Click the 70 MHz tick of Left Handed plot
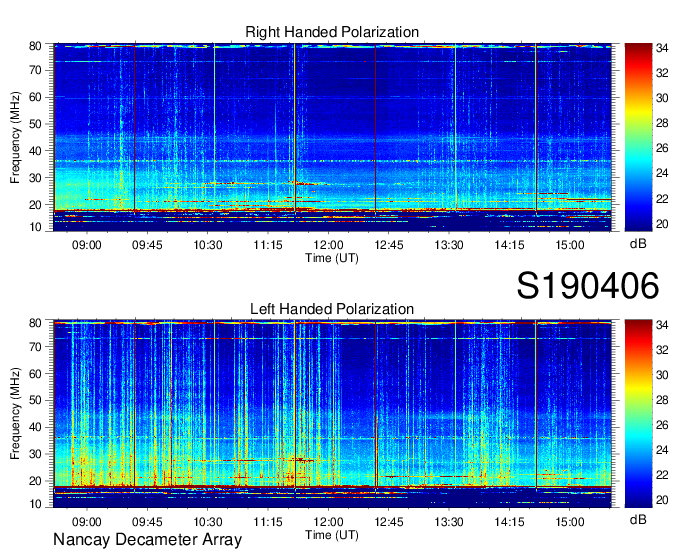 coord(35,347)
